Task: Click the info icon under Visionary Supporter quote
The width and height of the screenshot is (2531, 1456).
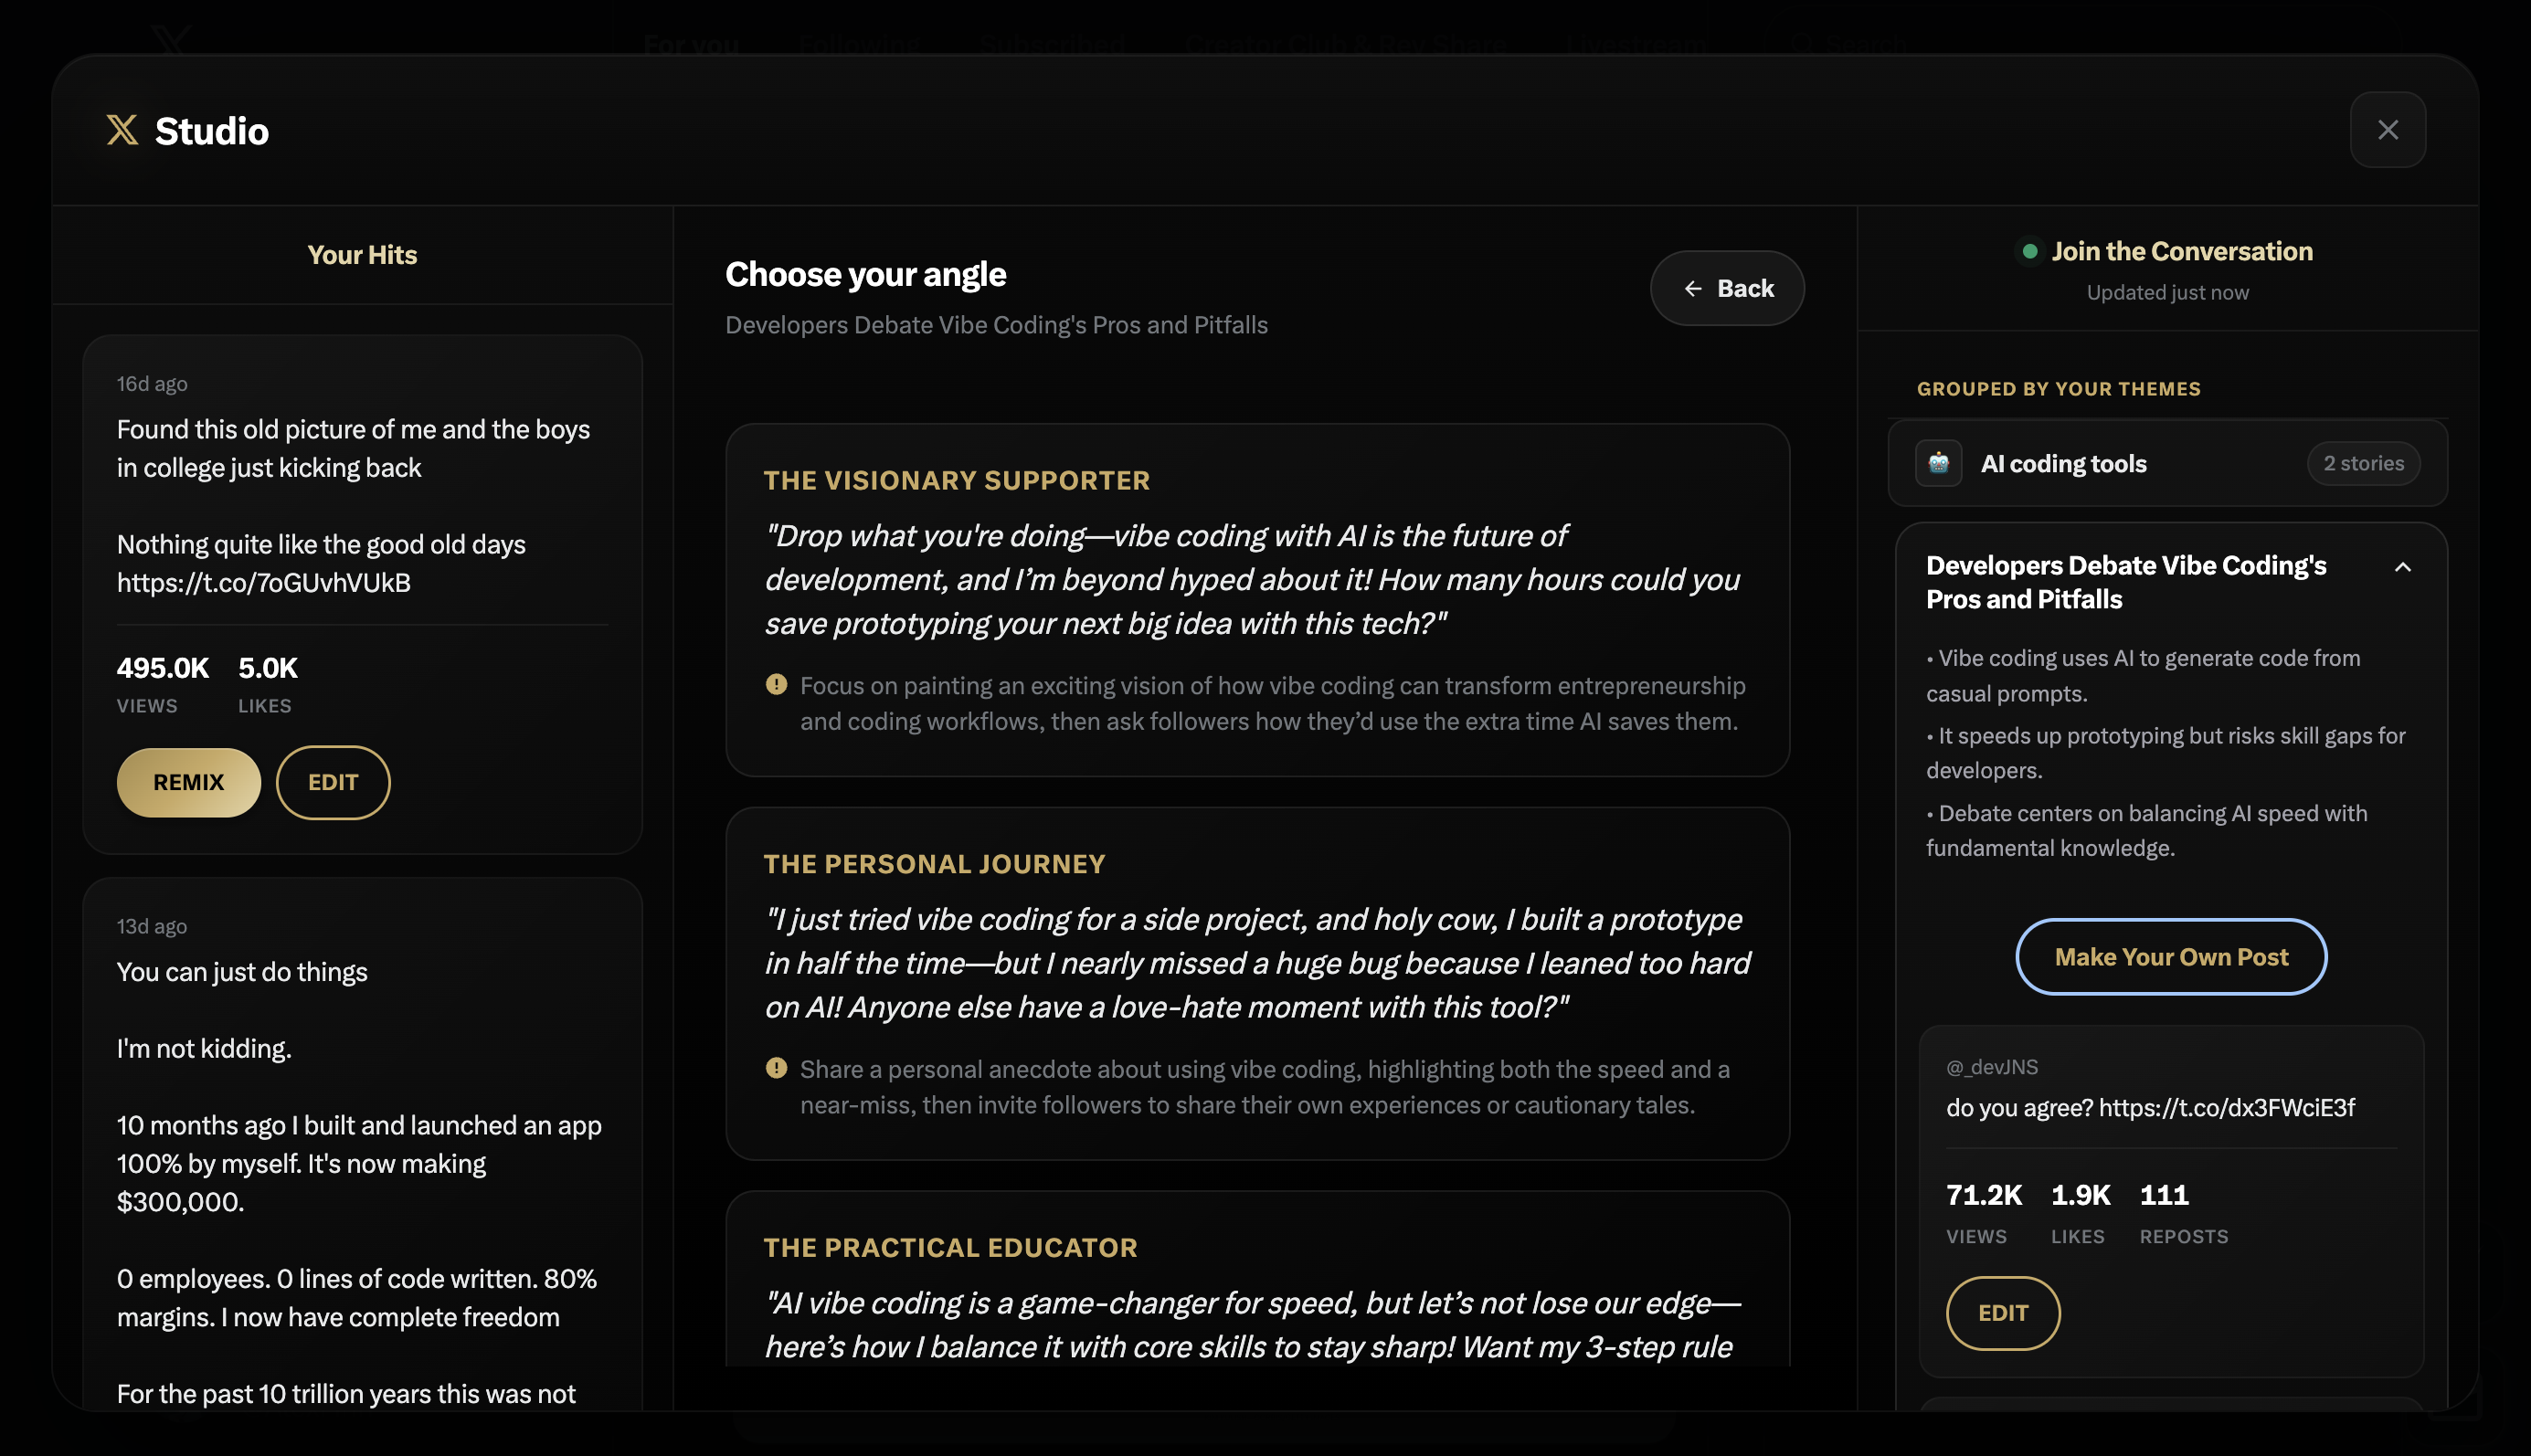Action: click(x=776, y=685)
